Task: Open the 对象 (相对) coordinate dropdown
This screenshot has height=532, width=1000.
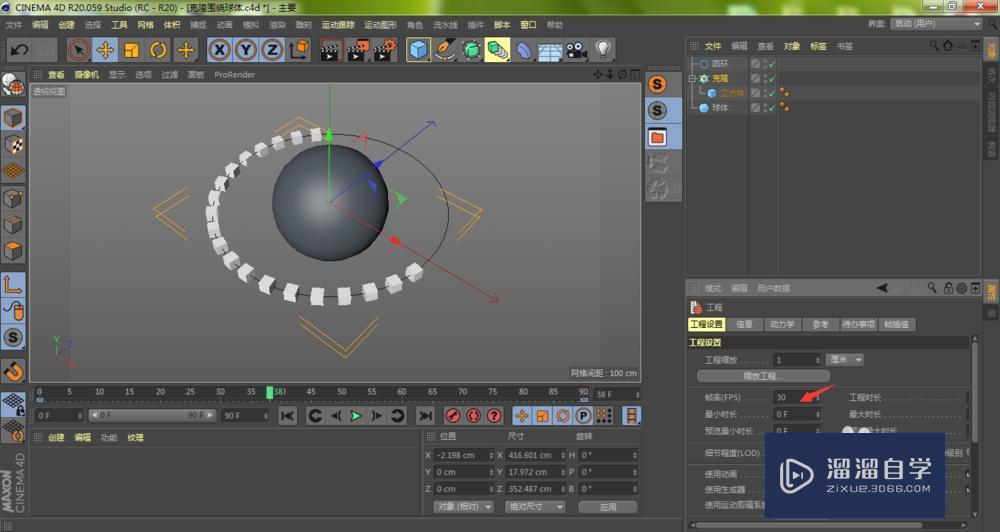Action: pyautogui.click(x=464, y=506)
